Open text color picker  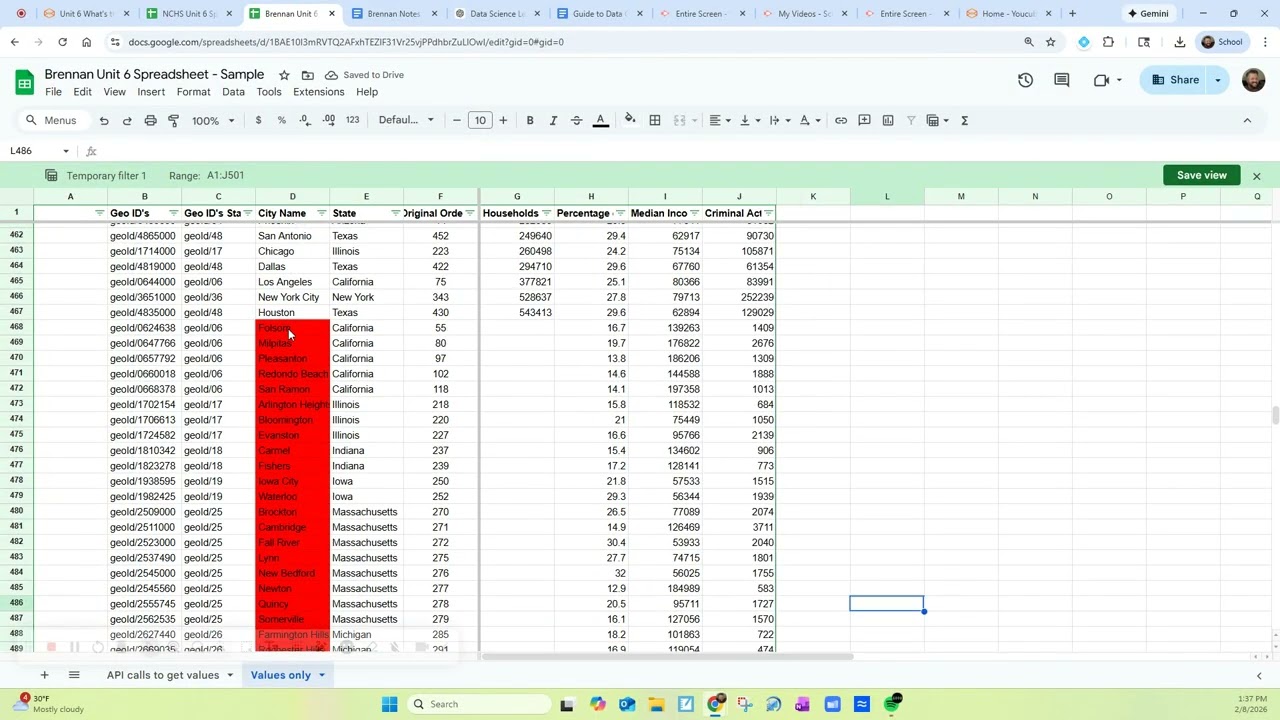[x=600, y=120]
